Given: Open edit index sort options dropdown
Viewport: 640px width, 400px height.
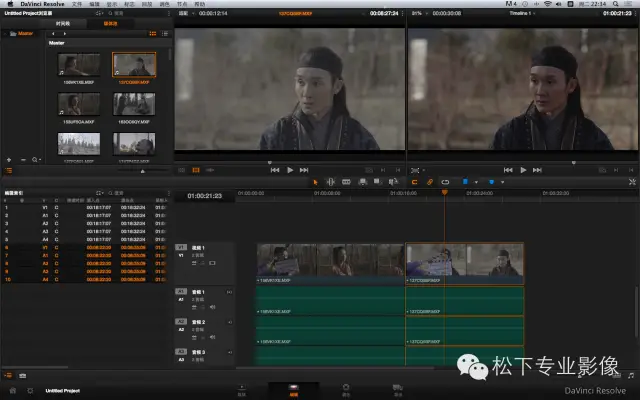Looking at the screenshot, I should [x=100, y=193].
